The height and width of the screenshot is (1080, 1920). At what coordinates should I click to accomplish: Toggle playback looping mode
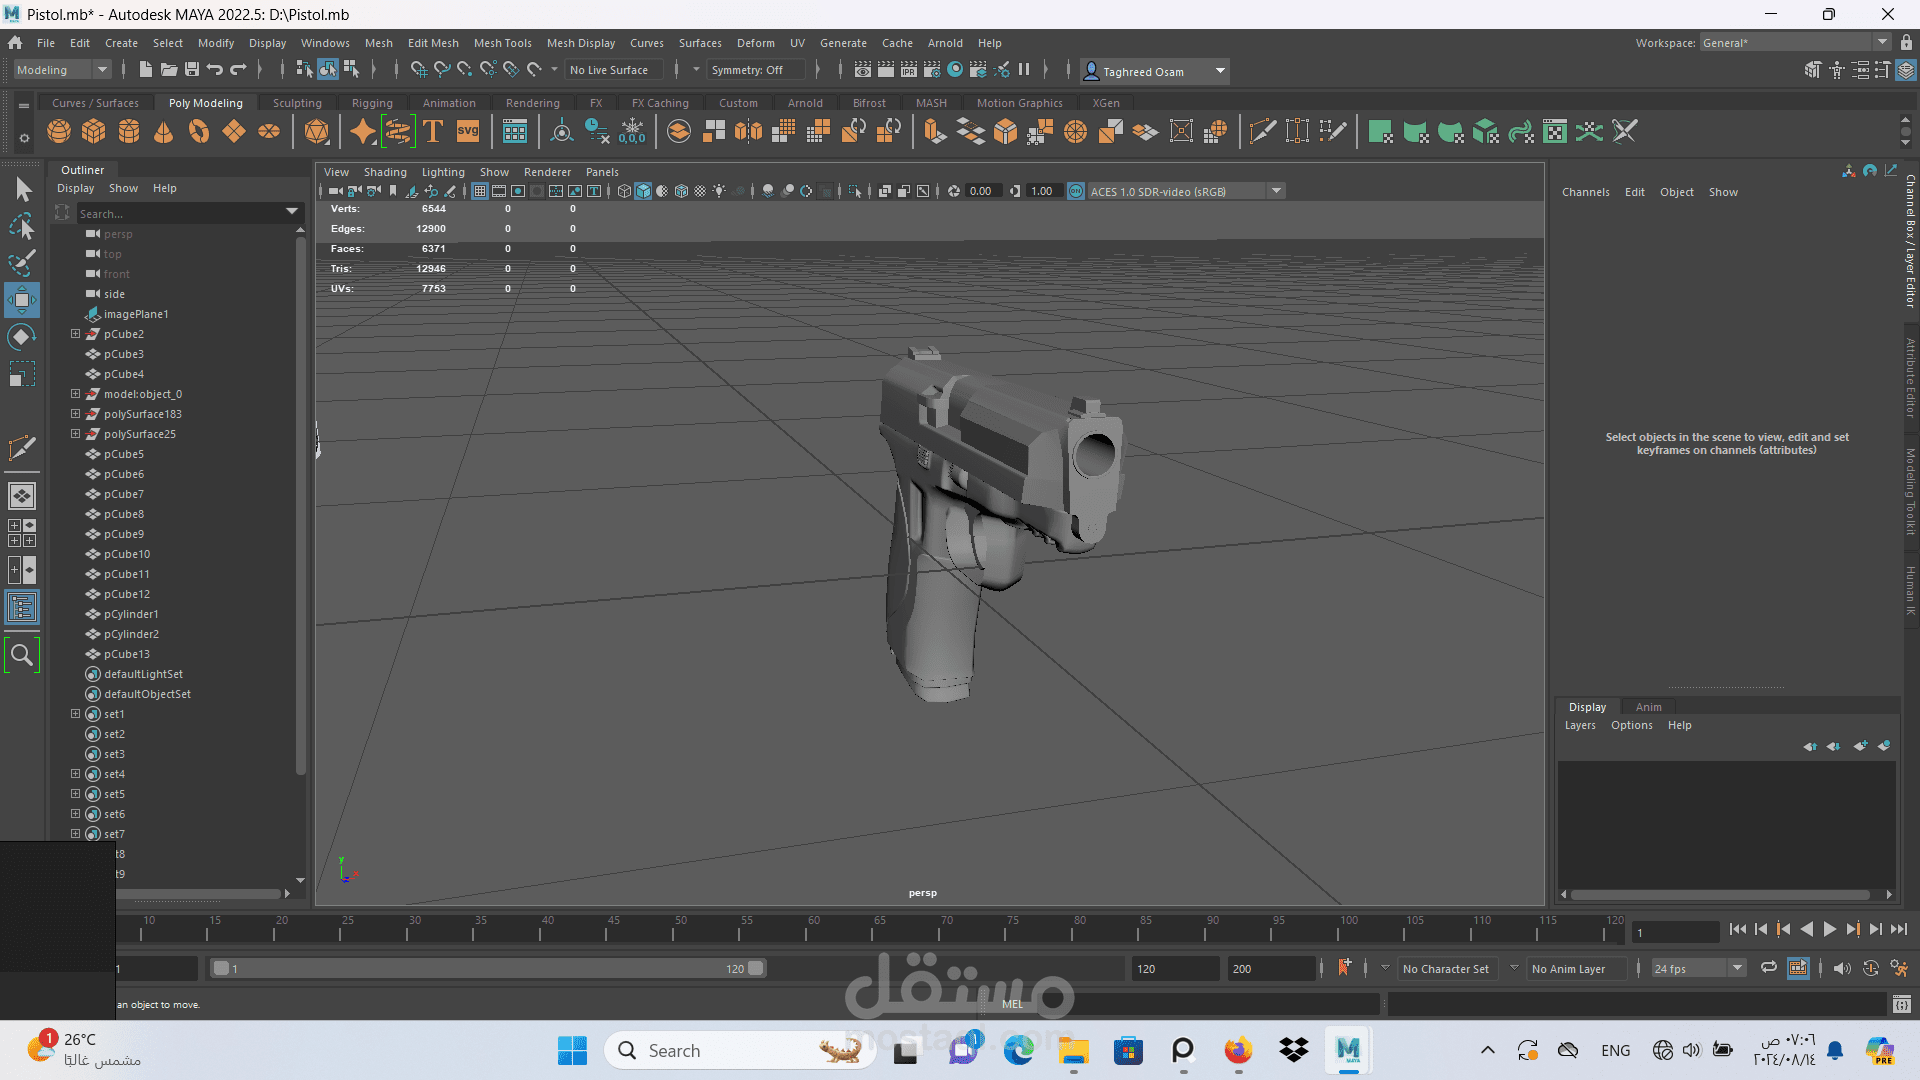1768,967
